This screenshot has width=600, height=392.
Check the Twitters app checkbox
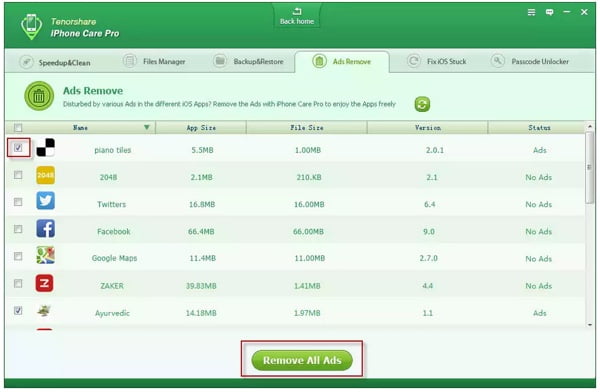pyautogui.click(x=18, y=202)
